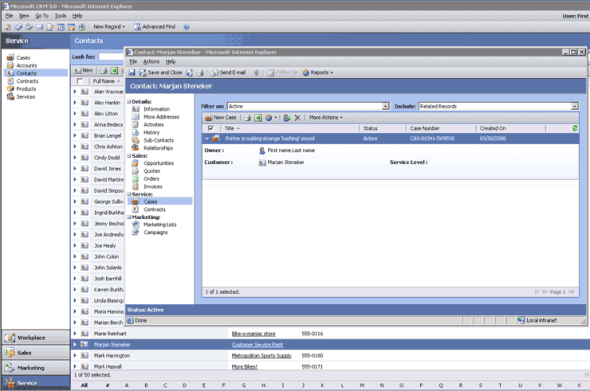Collapse the selected printer case row

pyautogui.click(x=207, y=139)
